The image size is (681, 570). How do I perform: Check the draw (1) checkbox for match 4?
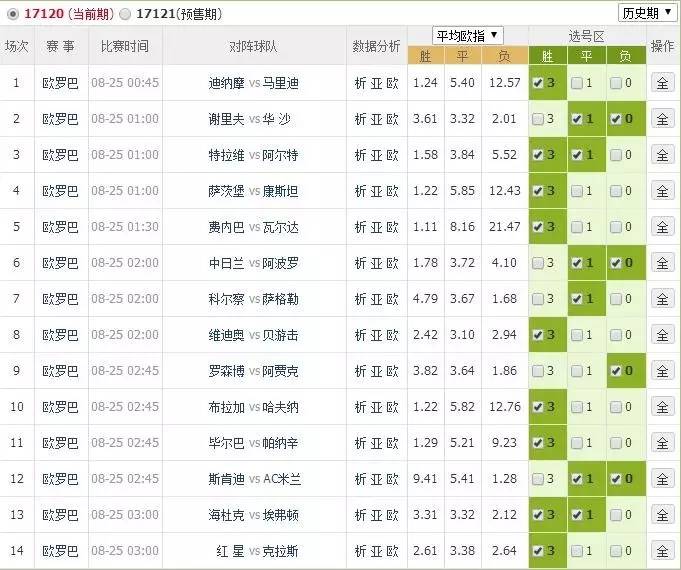click(x=577, y=191)
